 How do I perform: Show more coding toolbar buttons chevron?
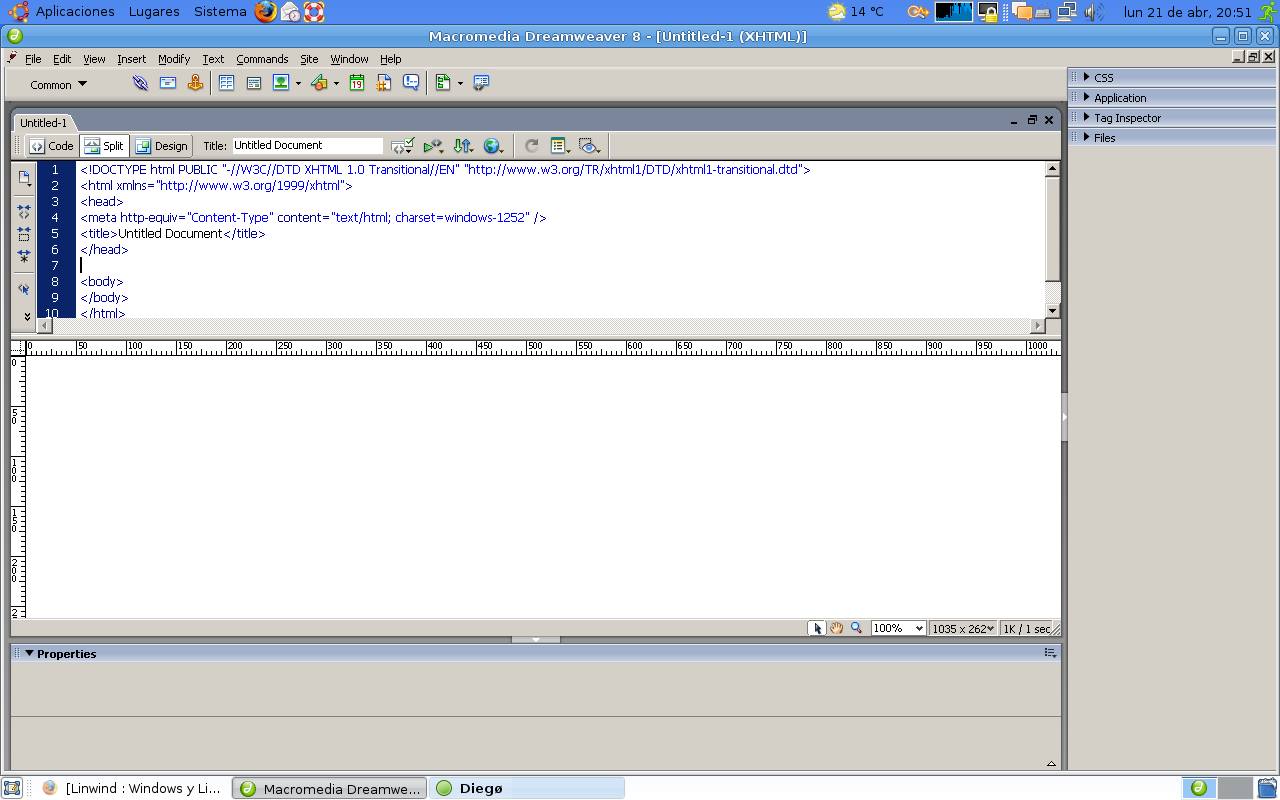coord(27,316)
